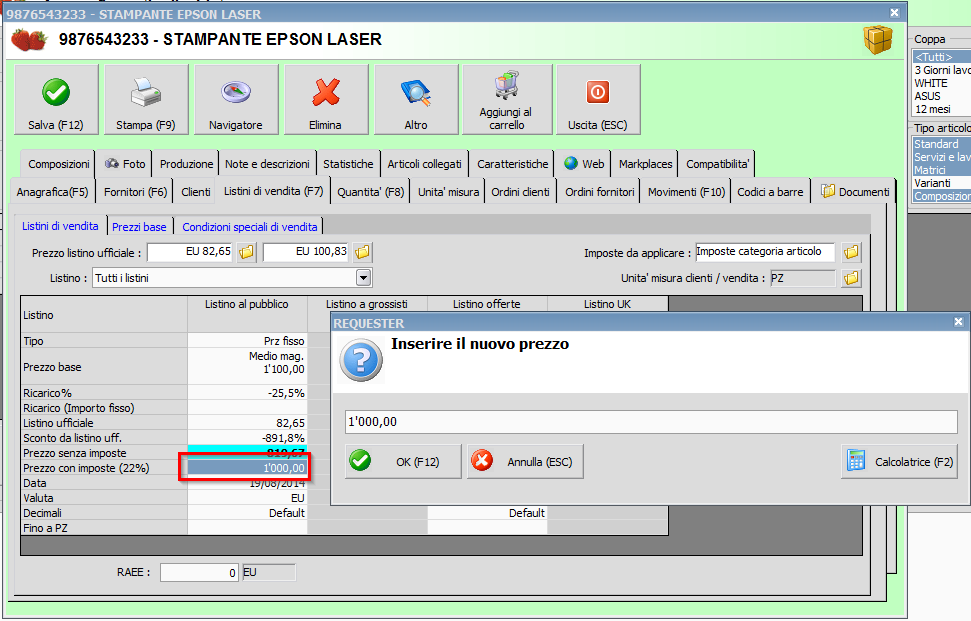The image size is (971, 621).
Task: Switch to the Unita' misura tab
Action: coord(448,192)
